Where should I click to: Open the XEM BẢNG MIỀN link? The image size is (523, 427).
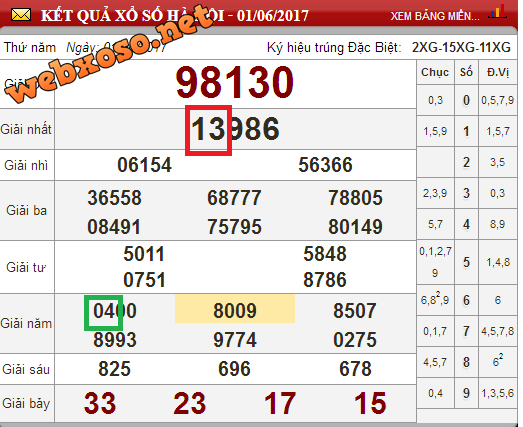435,16
